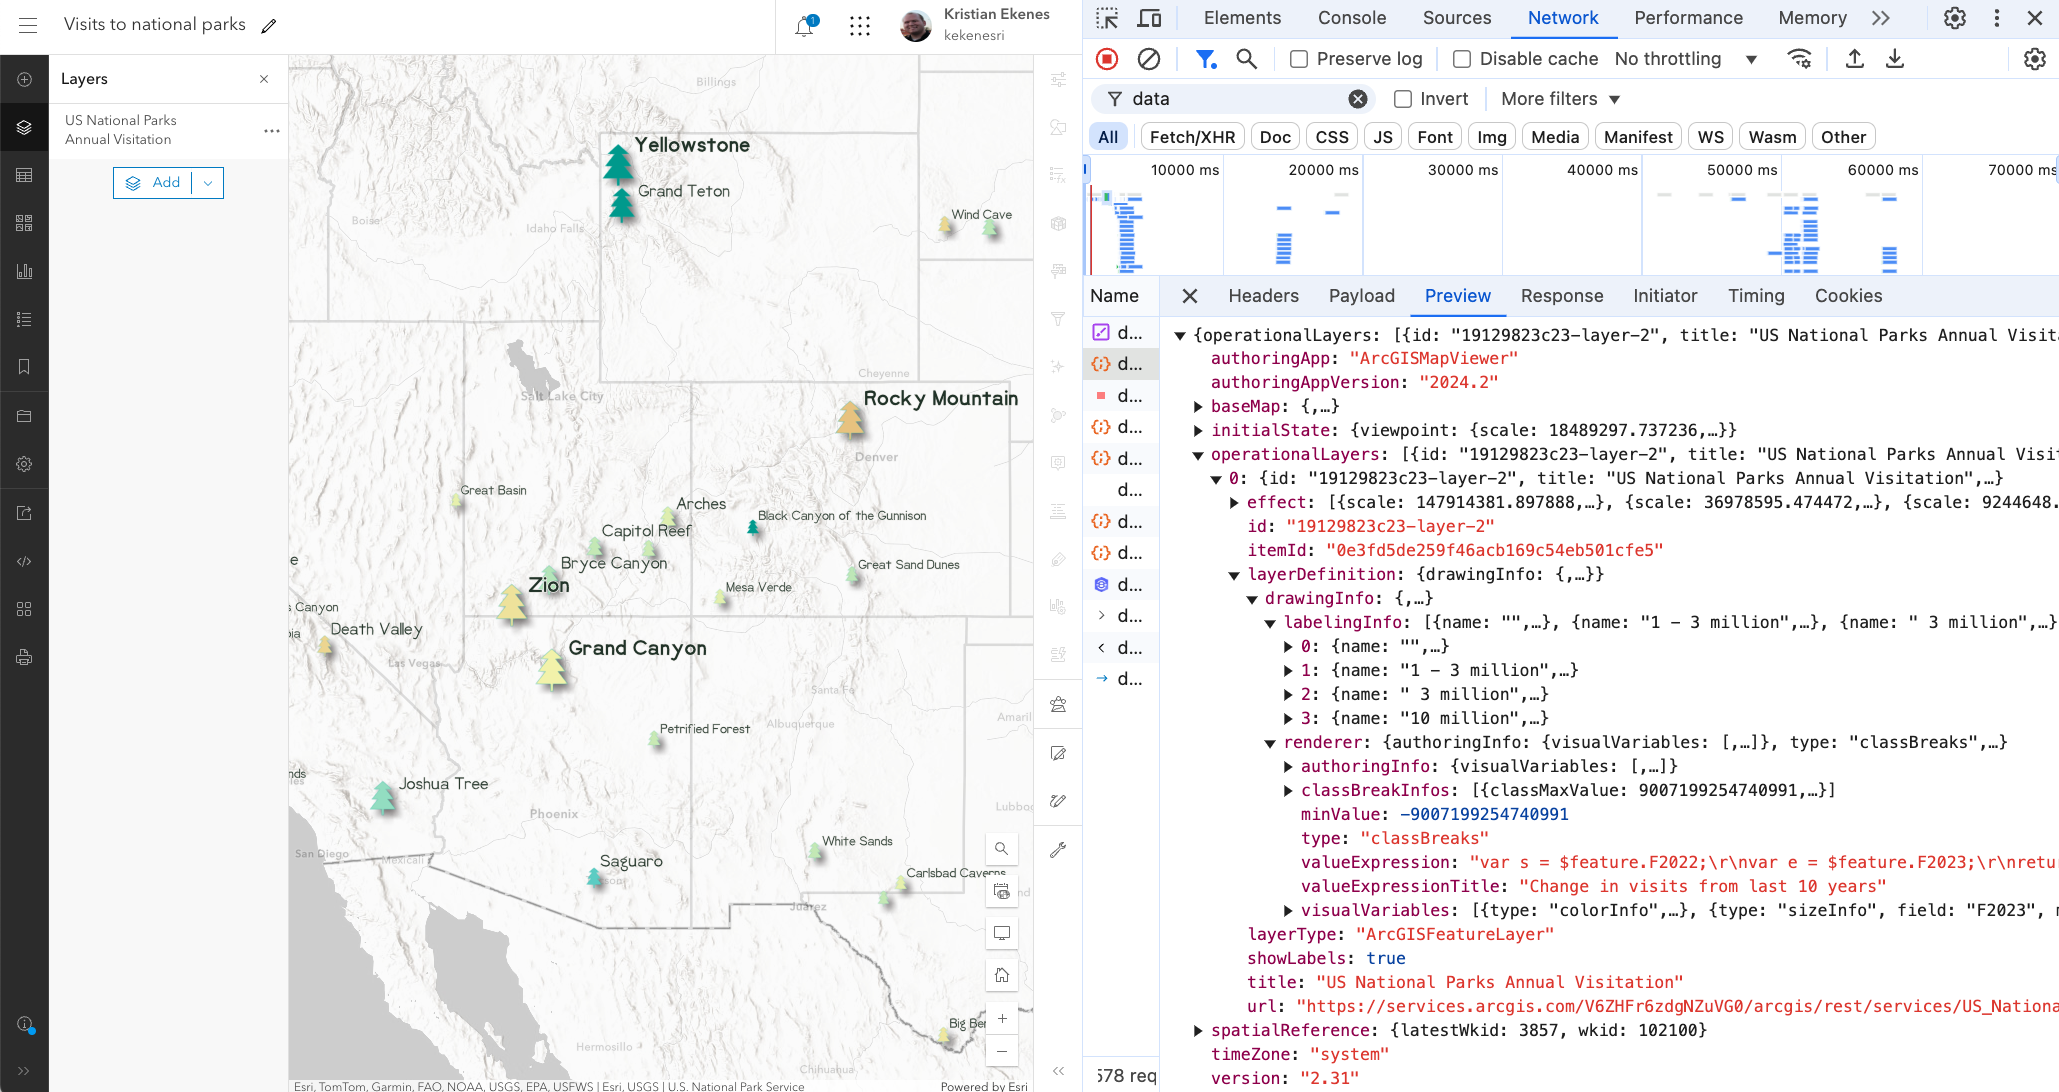Open the Bookmarks icon in left sidebar

[24, 367]
